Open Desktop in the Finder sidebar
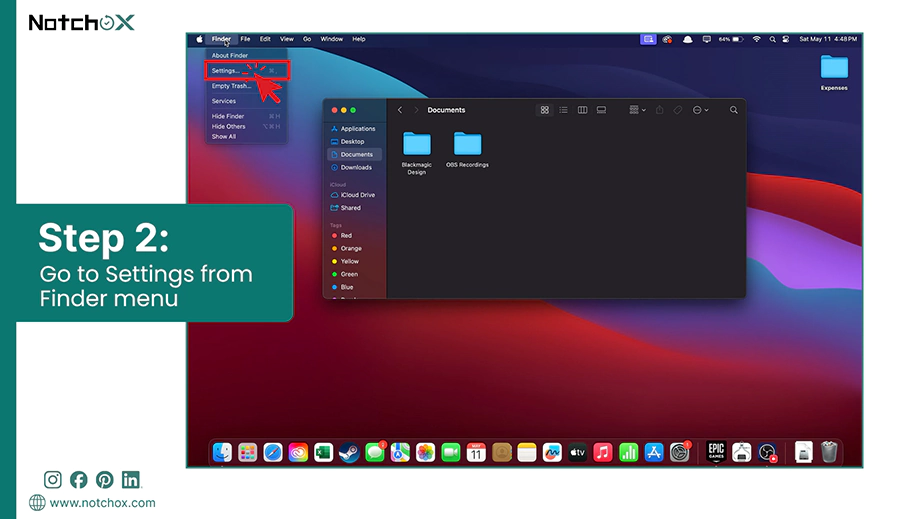 click(353, 142)
